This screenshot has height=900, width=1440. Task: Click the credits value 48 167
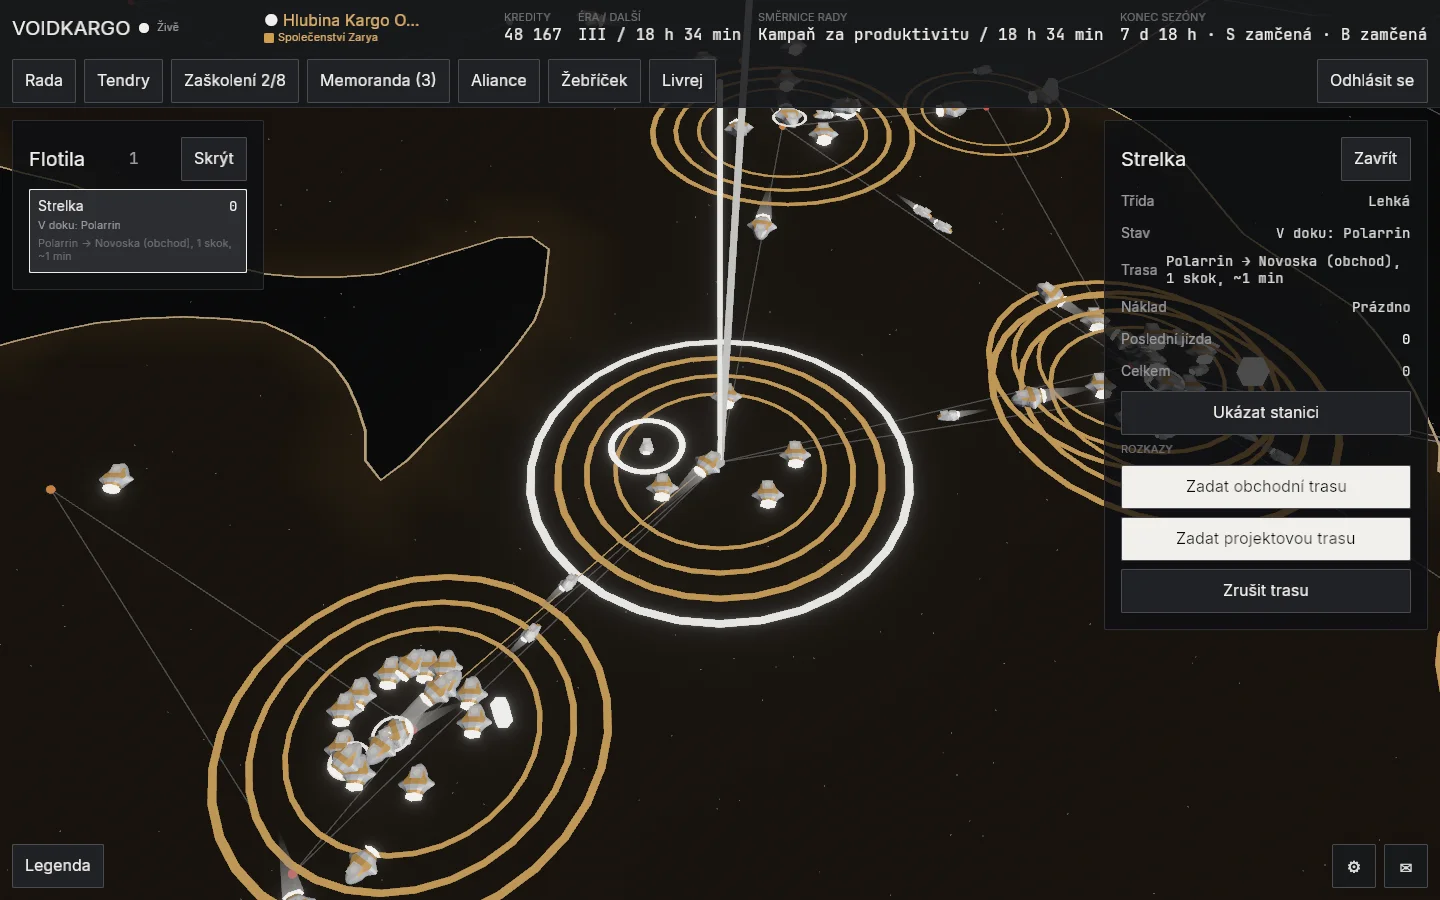[x=533, y=35]
